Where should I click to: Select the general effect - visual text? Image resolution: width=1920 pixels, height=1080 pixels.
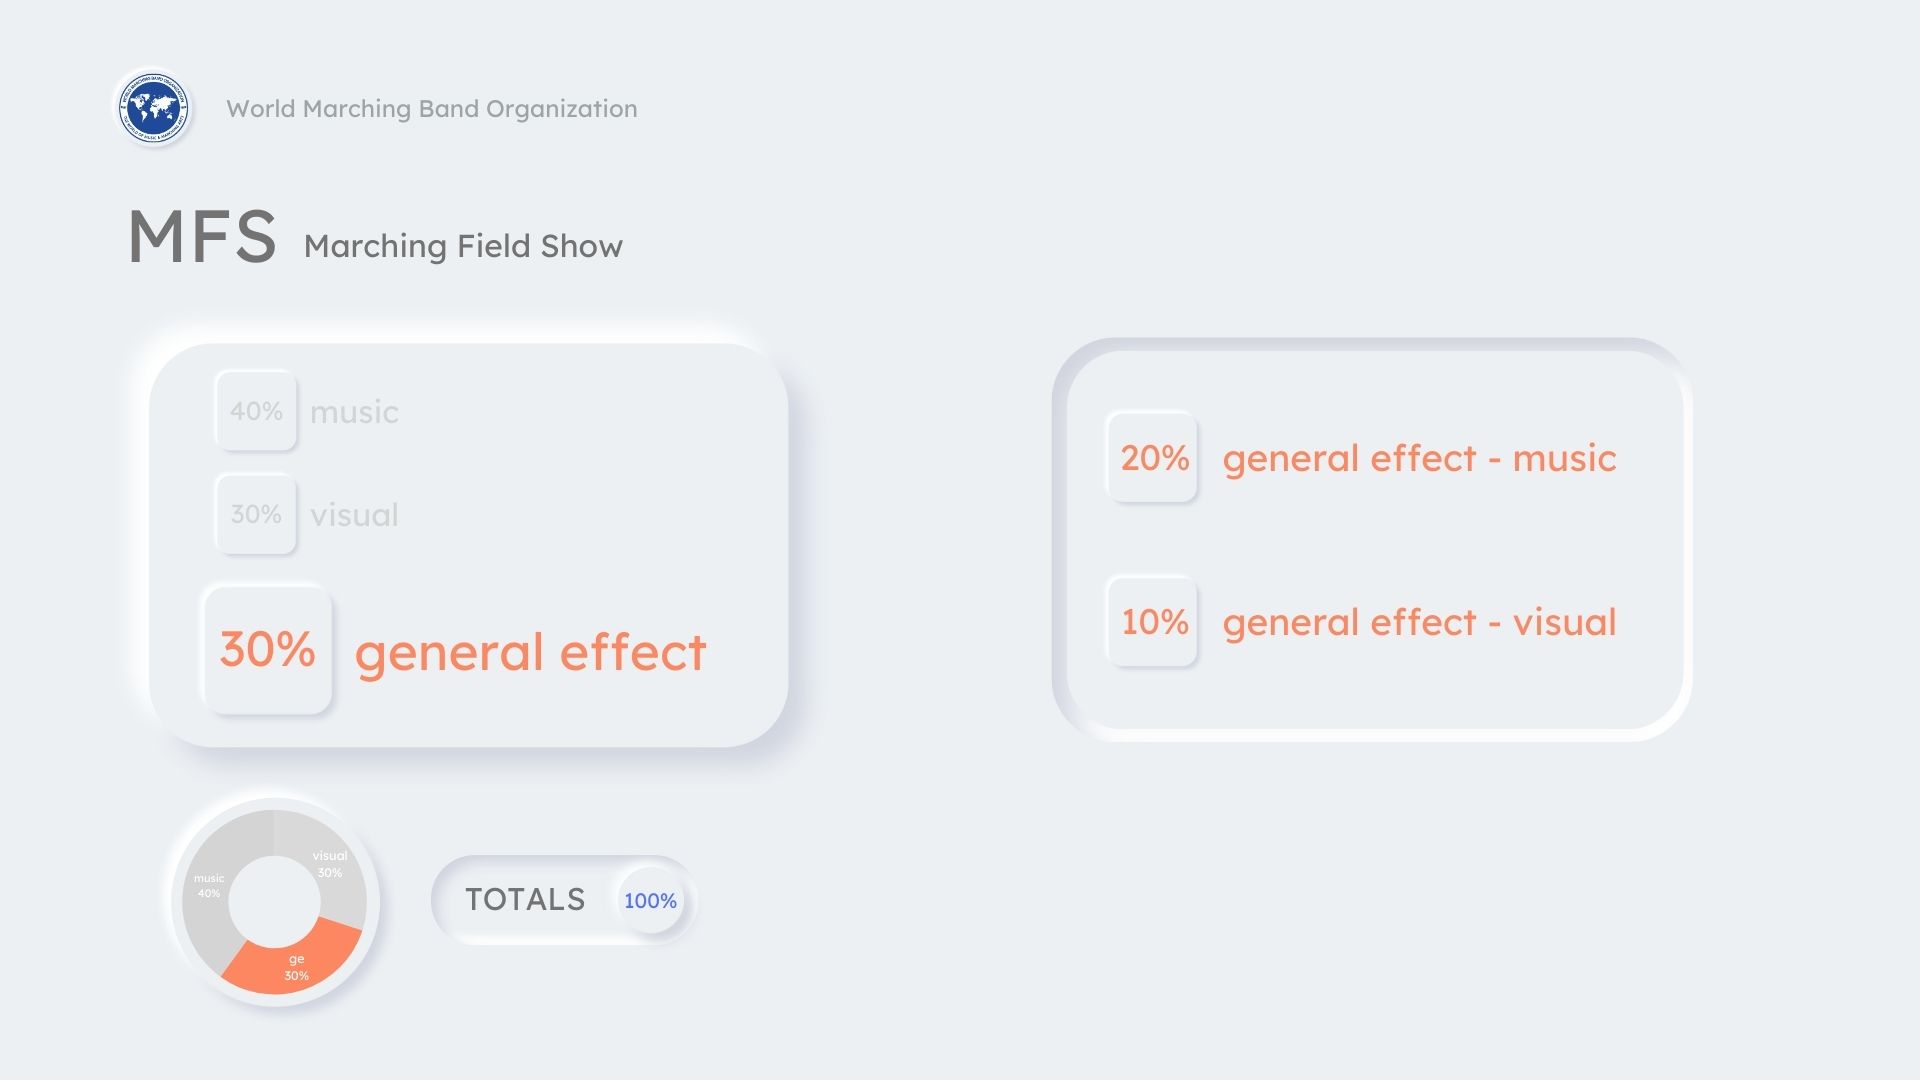click(x=1419, y=622)
